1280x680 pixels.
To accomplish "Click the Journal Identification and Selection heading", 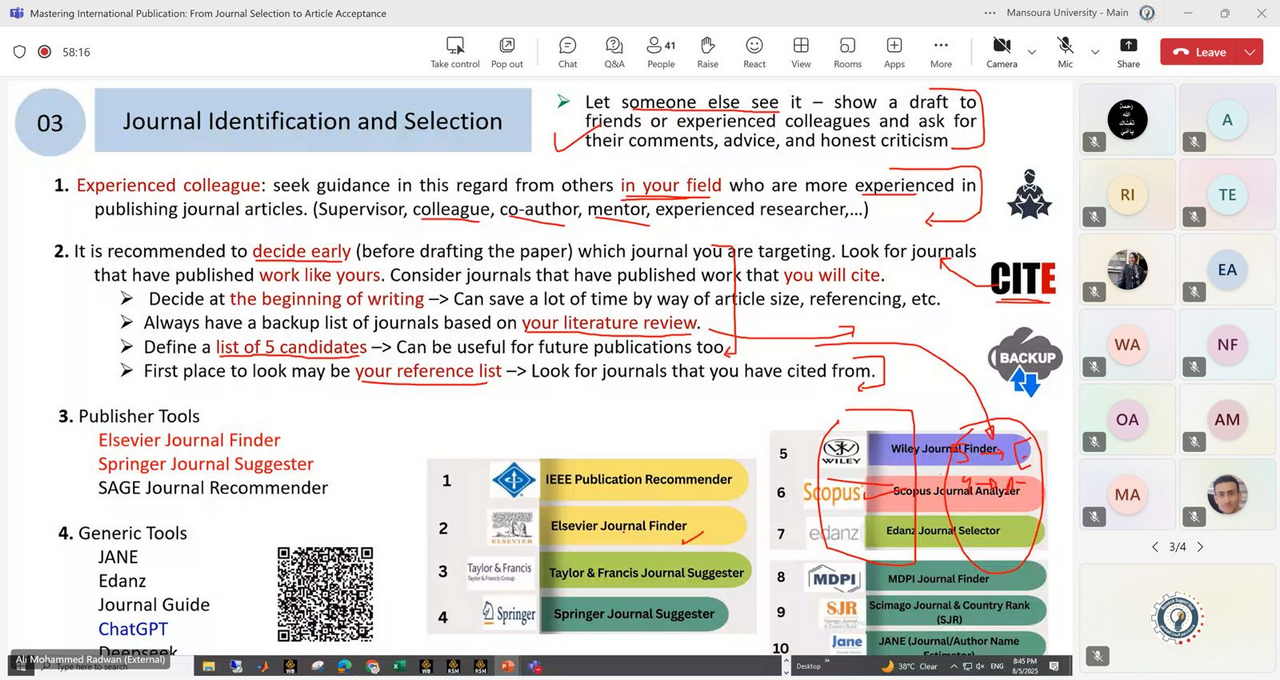I will (313, 121).
